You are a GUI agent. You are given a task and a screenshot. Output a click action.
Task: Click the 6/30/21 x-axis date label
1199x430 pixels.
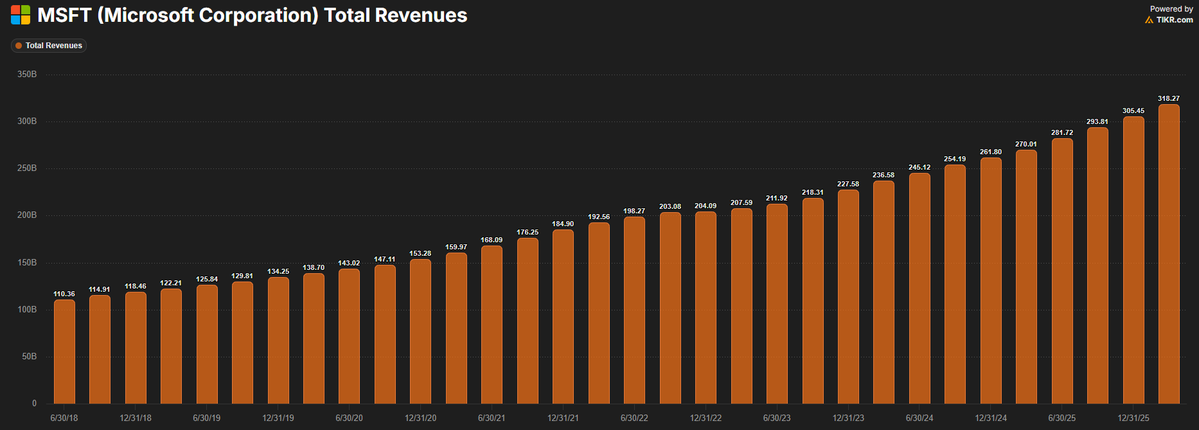(492, 419)
